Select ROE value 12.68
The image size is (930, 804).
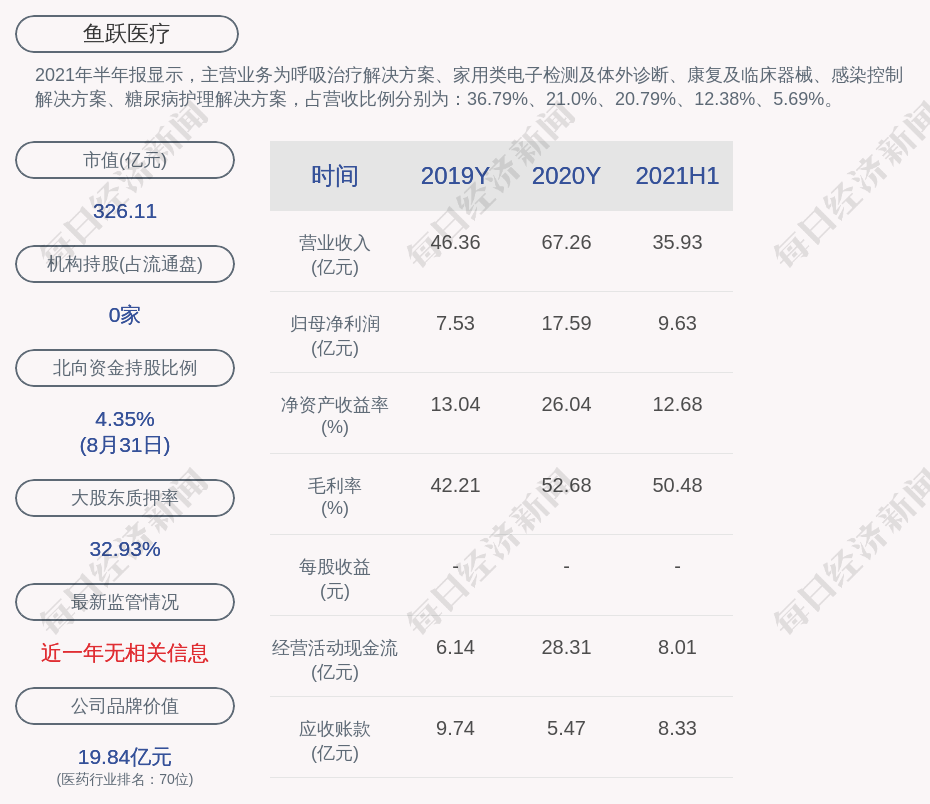677,404
